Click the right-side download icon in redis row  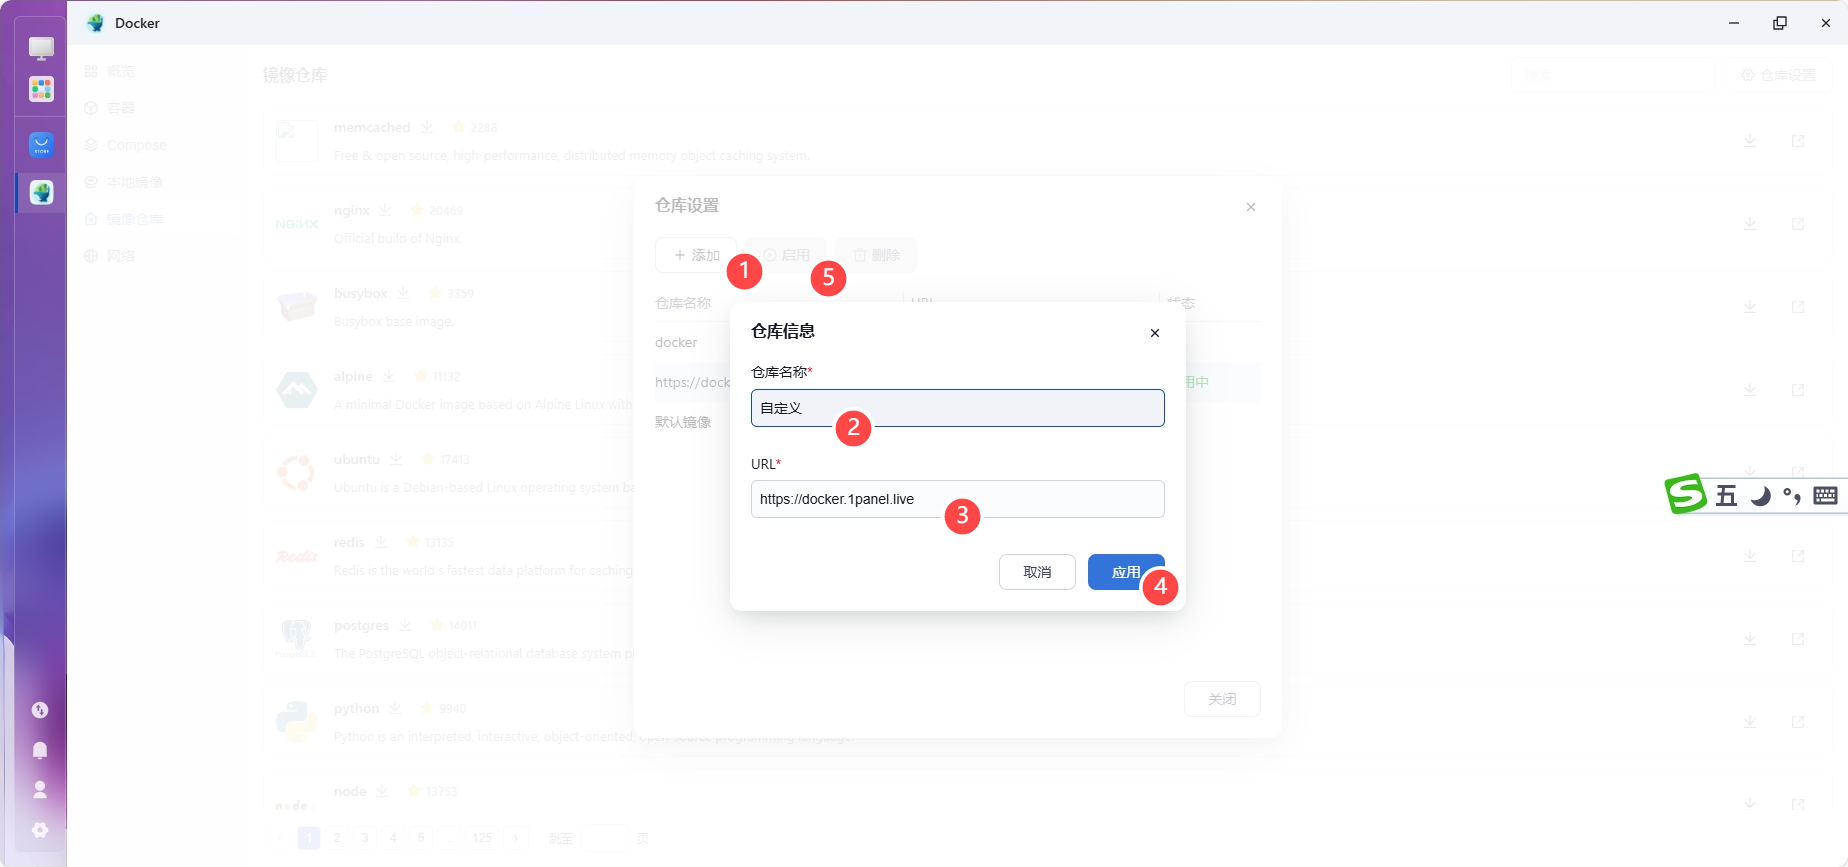tap(1750, 556)
